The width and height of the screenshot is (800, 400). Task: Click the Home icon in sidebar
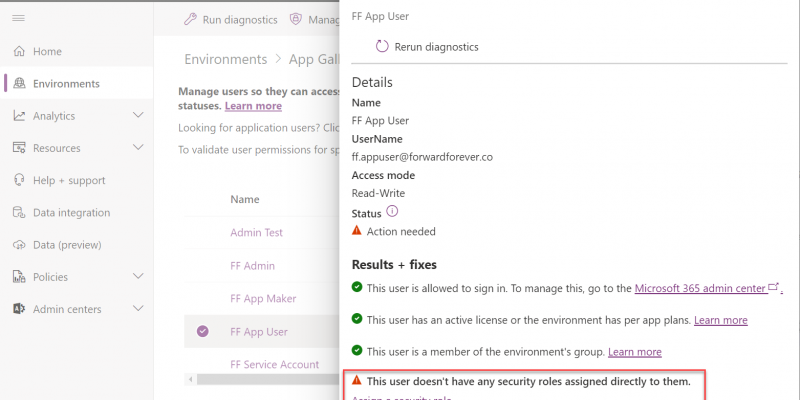click(19, 51)
